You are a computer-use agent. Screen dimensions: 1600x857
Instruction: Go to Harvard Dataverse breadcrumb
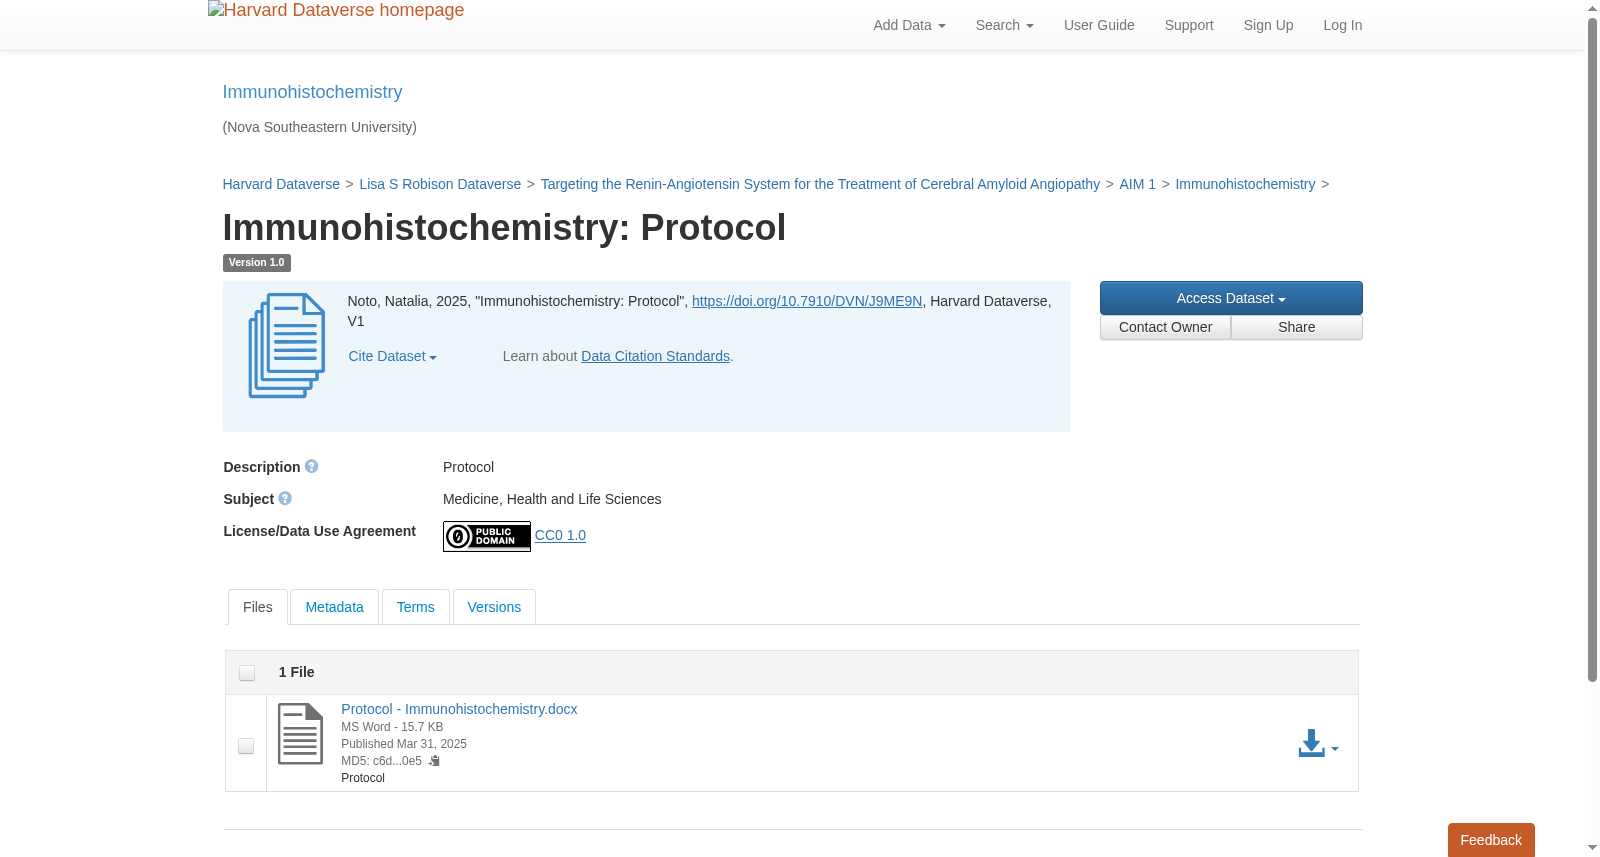click(x=281, y=184)
